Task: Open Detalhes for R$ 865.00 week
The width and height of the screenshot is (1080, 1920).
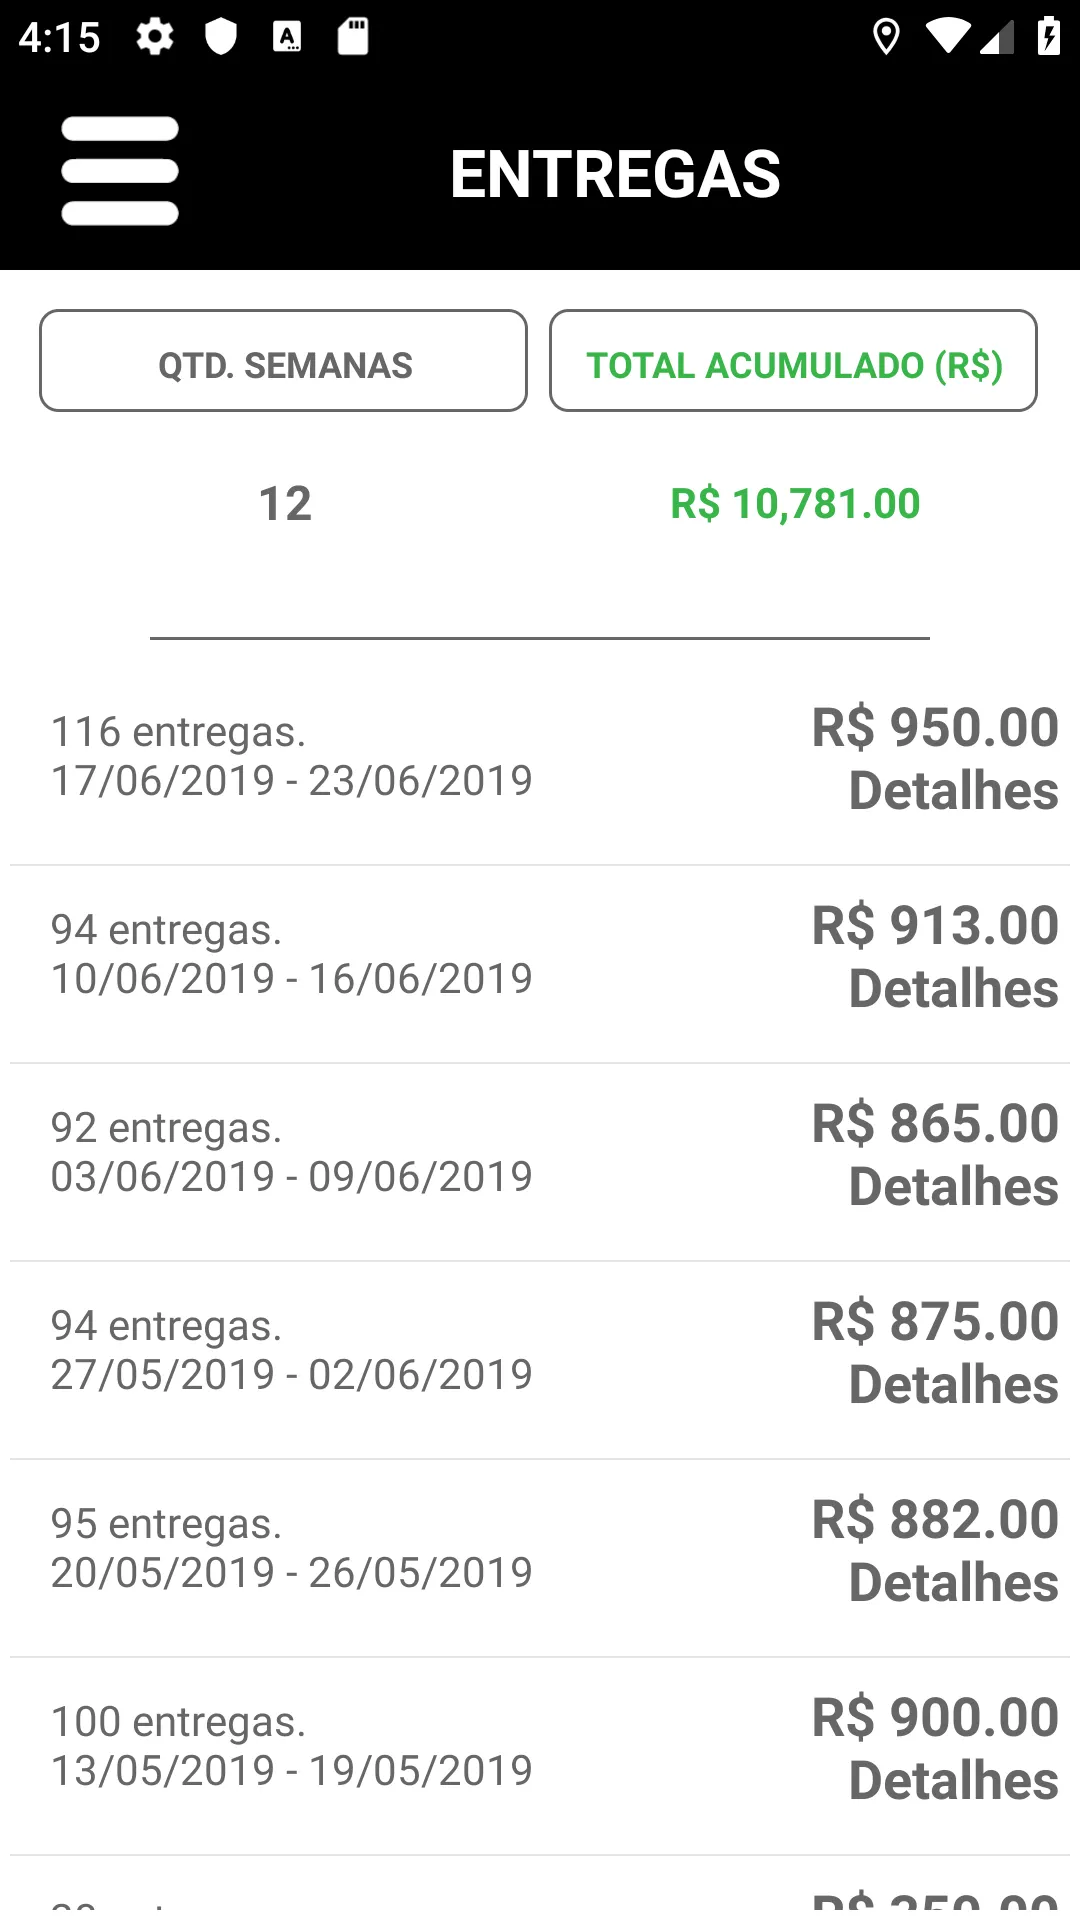Action: pyautogui.click(x=953, y=1187)
